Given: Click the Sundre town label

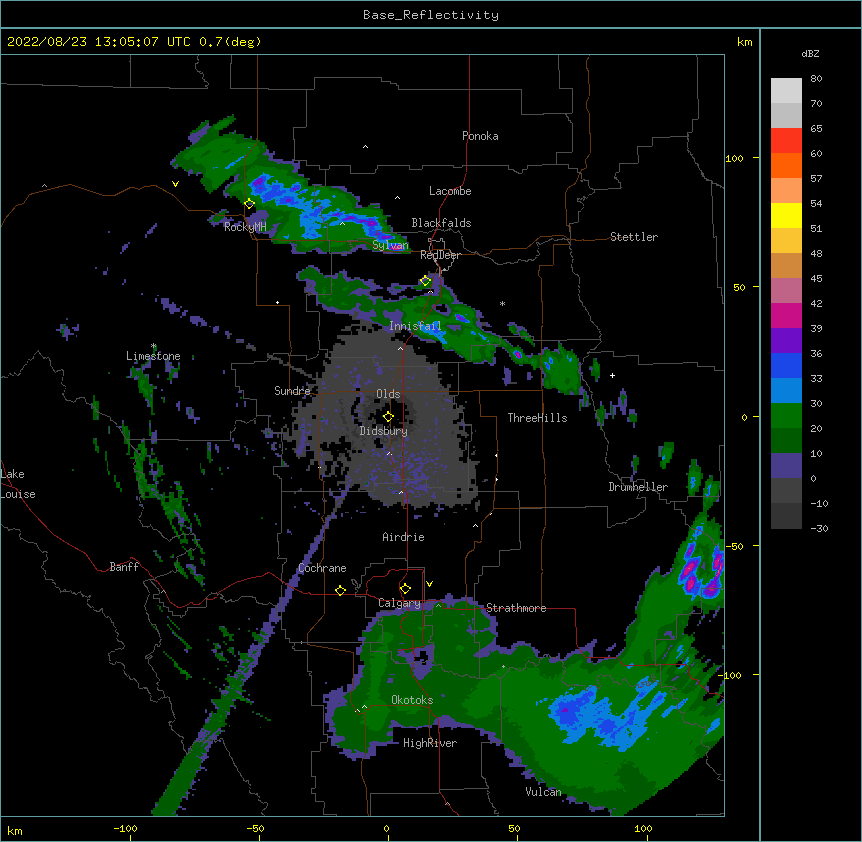Looking at the screenshot, I should click(292, 391).
